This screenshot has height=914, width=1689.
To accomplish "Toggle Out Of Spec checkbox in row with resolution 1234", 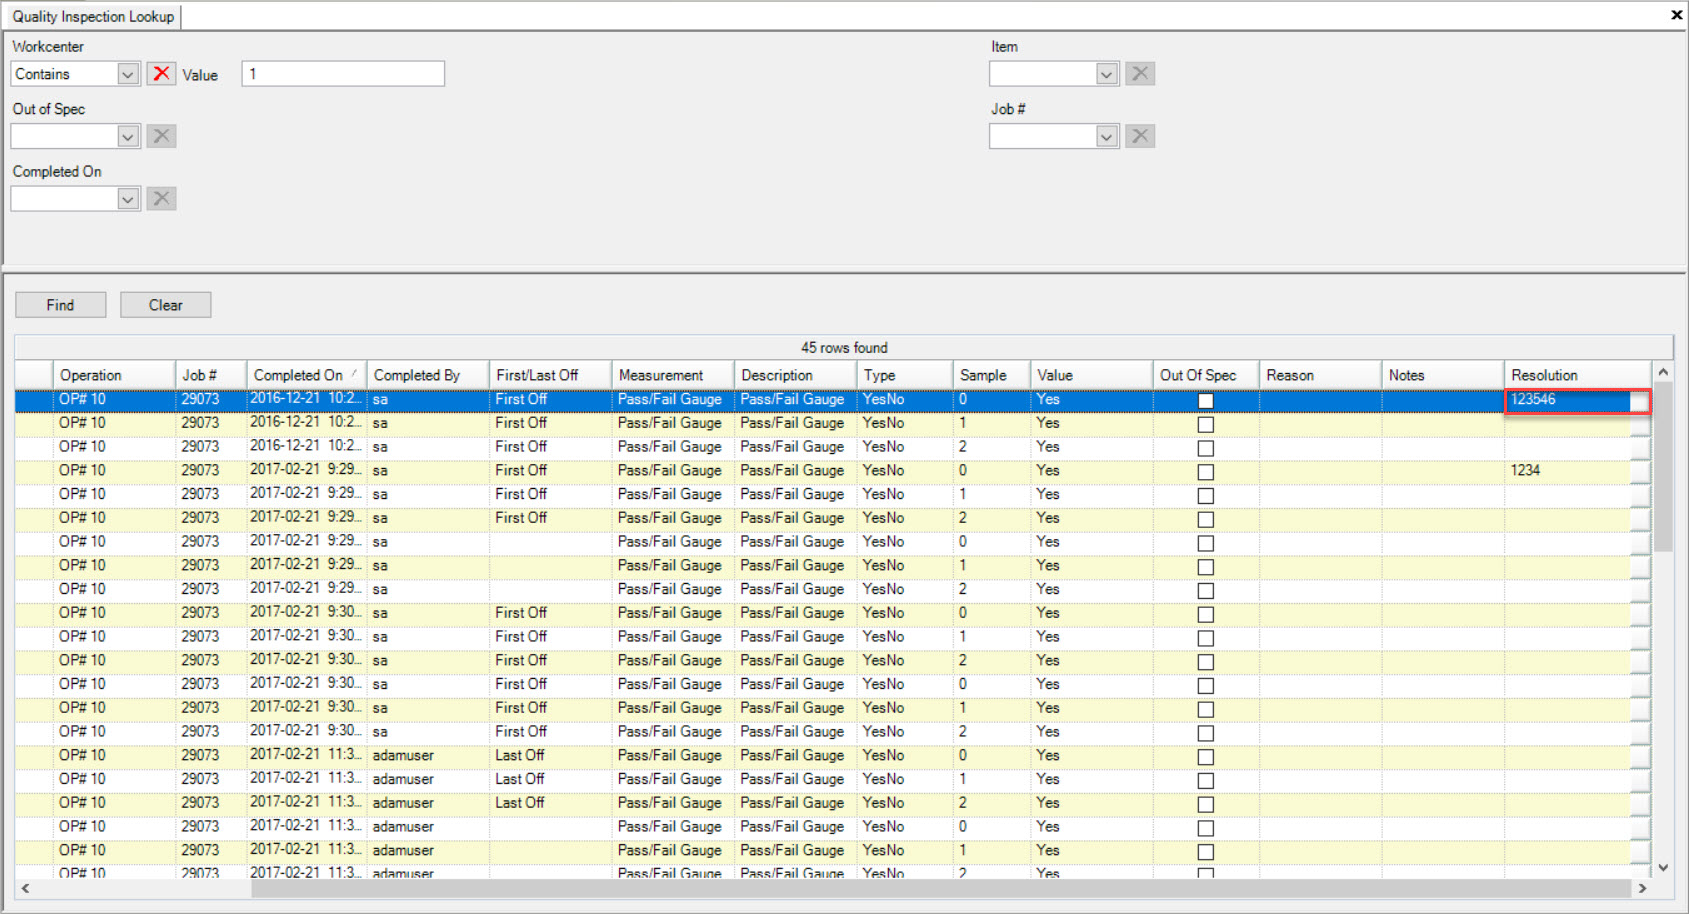I will point(1206,472).
